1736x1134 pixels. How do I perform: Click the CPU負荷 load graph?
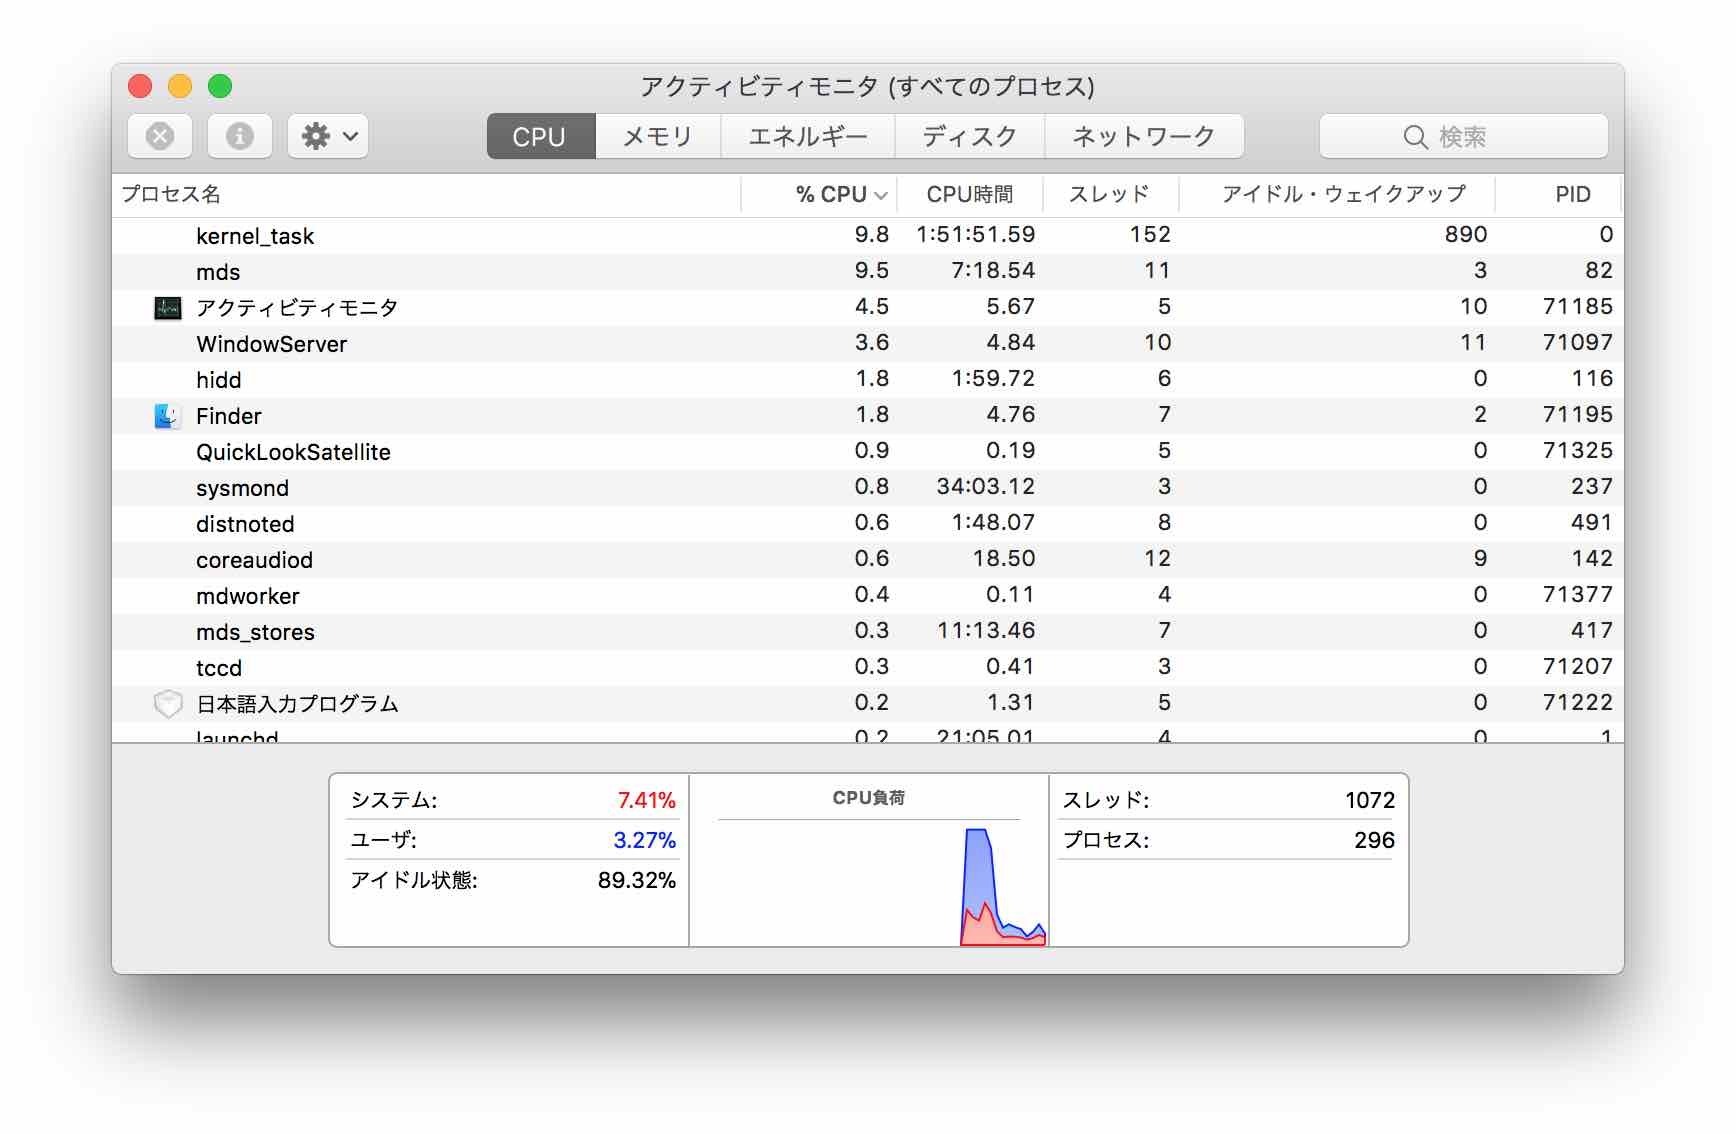(x=868, y=882)
